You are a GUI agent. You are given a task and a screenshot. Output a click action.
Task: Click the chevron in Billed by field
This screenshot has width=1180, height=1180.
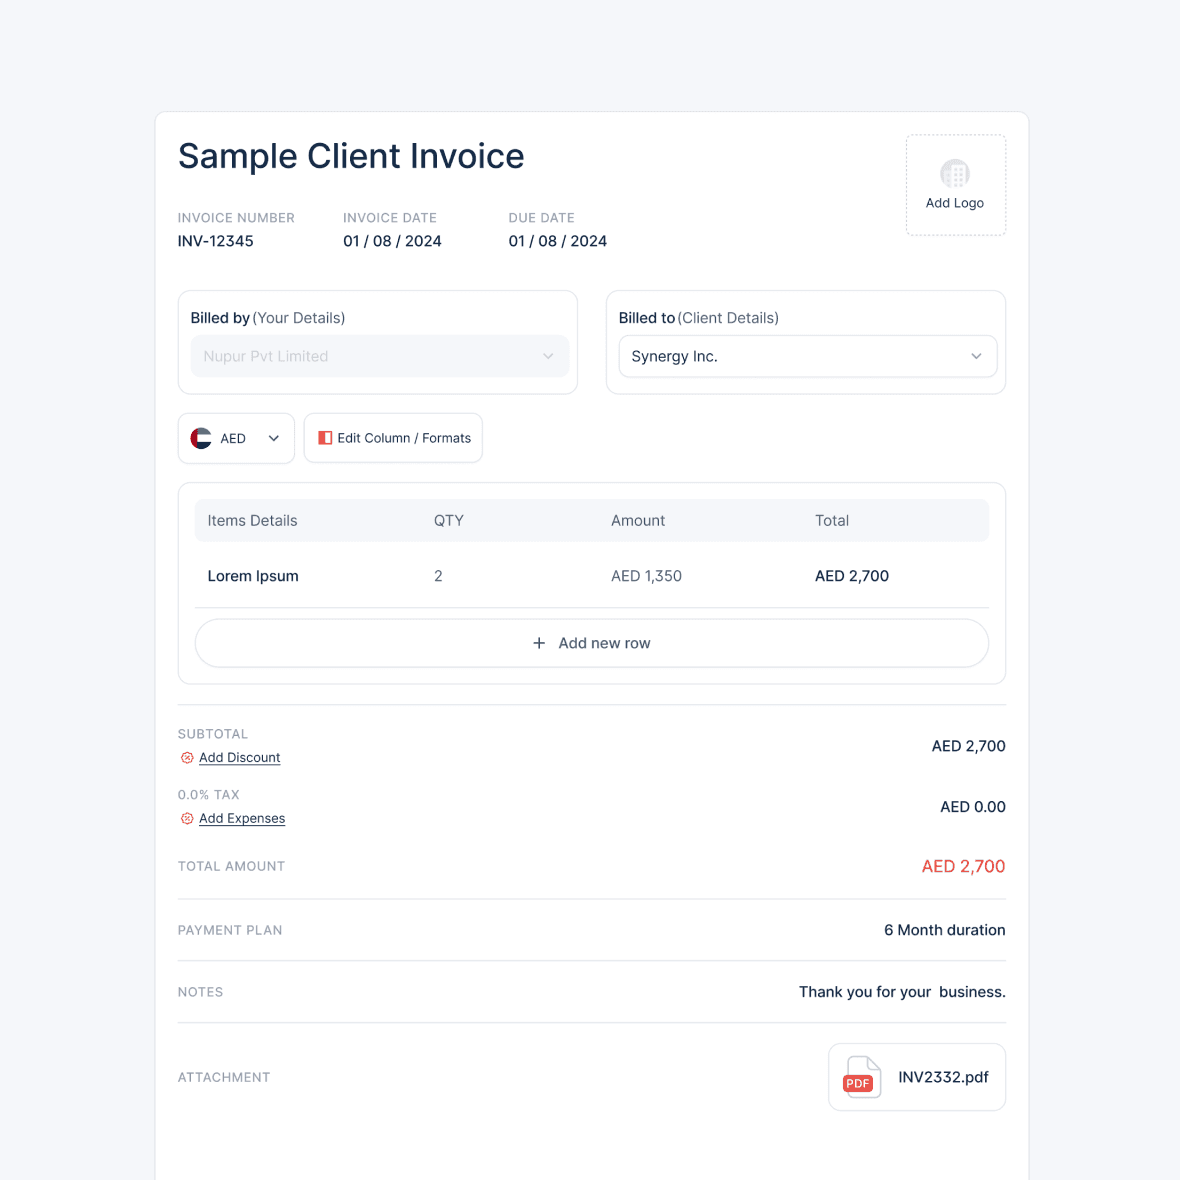[x=548, y=356]
